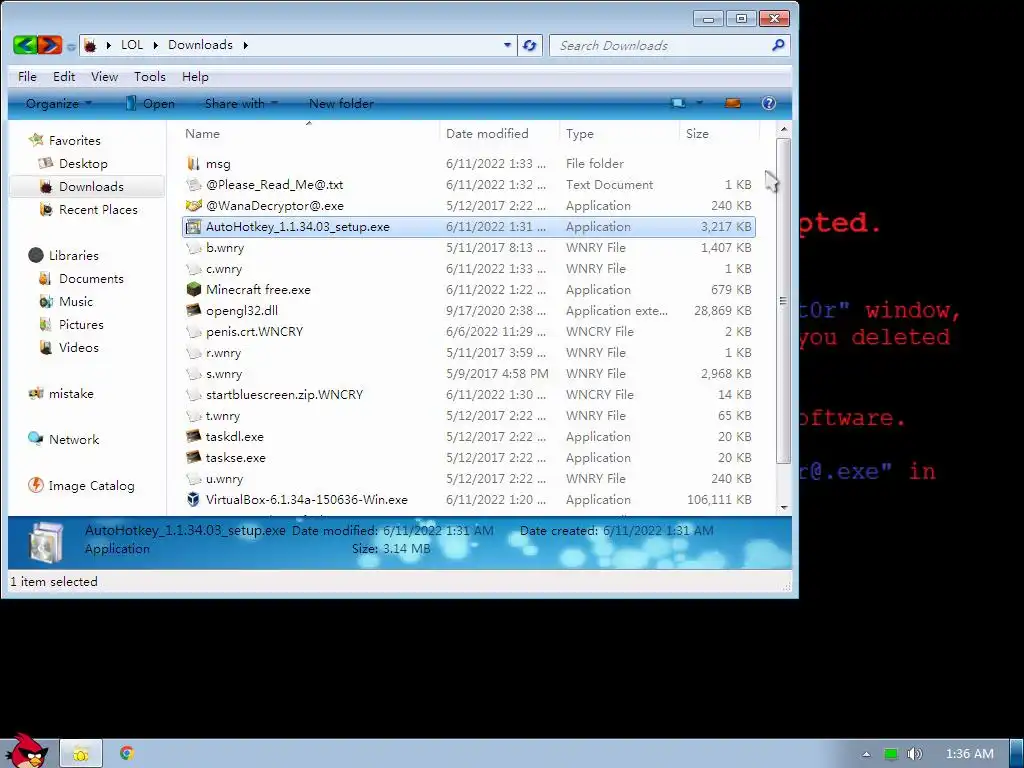The width and height of the screenshot is (1024, 768).
Task: Open the File menu
Action: click(x=27, y=76)
